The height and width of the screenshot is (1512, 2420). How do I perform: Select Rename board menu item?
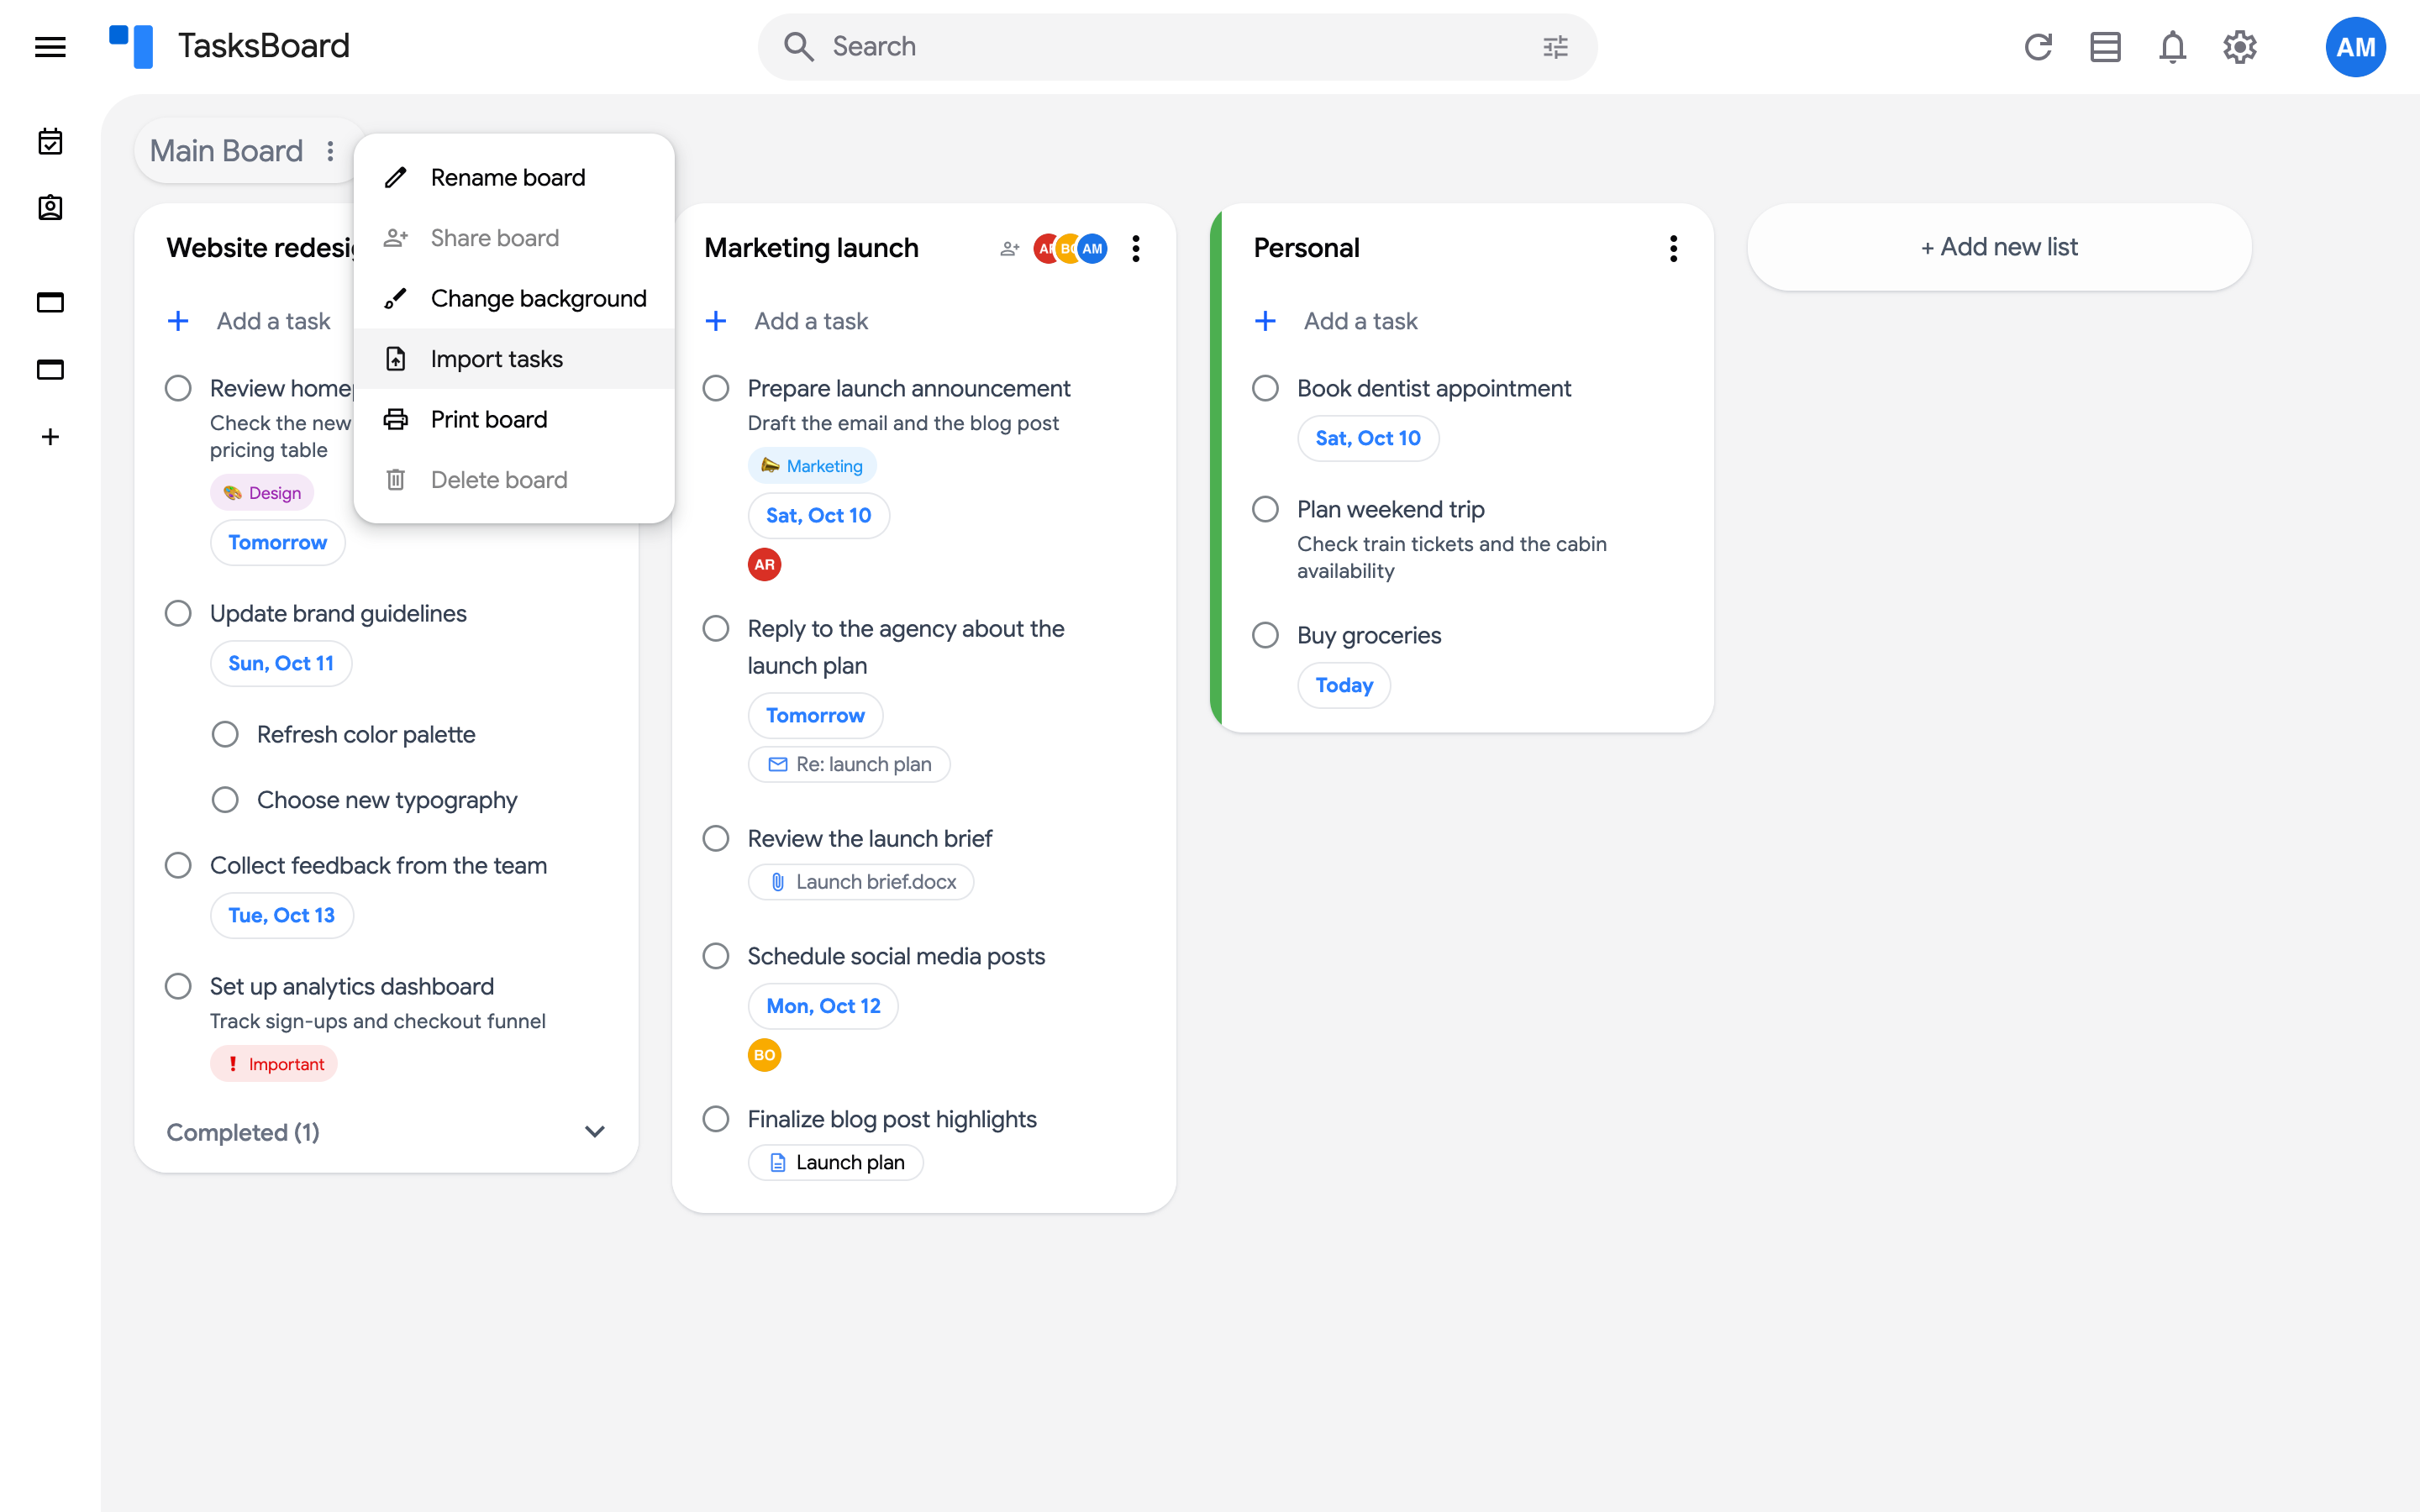tap(514, 177)
